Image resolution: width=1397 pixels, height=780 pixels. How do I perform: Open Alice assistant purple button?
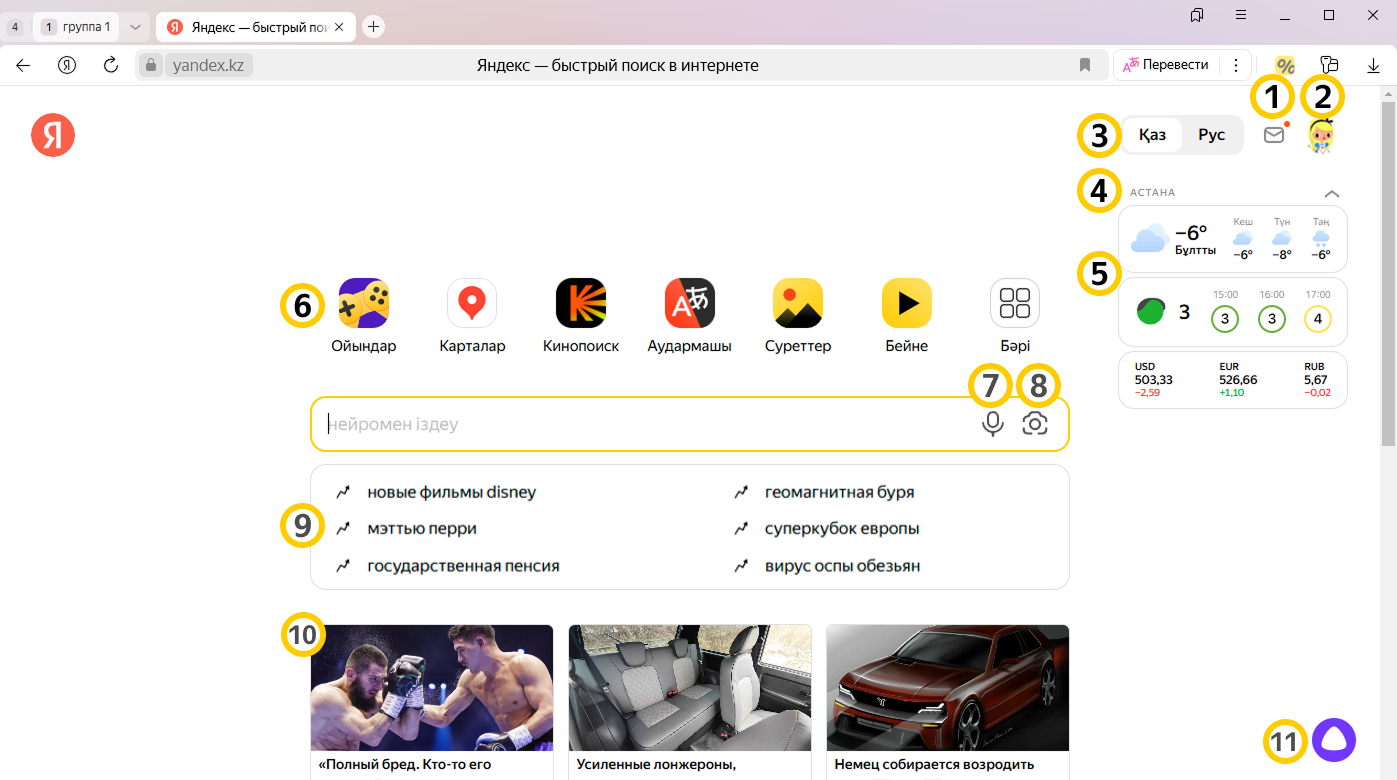(x=1333, y=741)
